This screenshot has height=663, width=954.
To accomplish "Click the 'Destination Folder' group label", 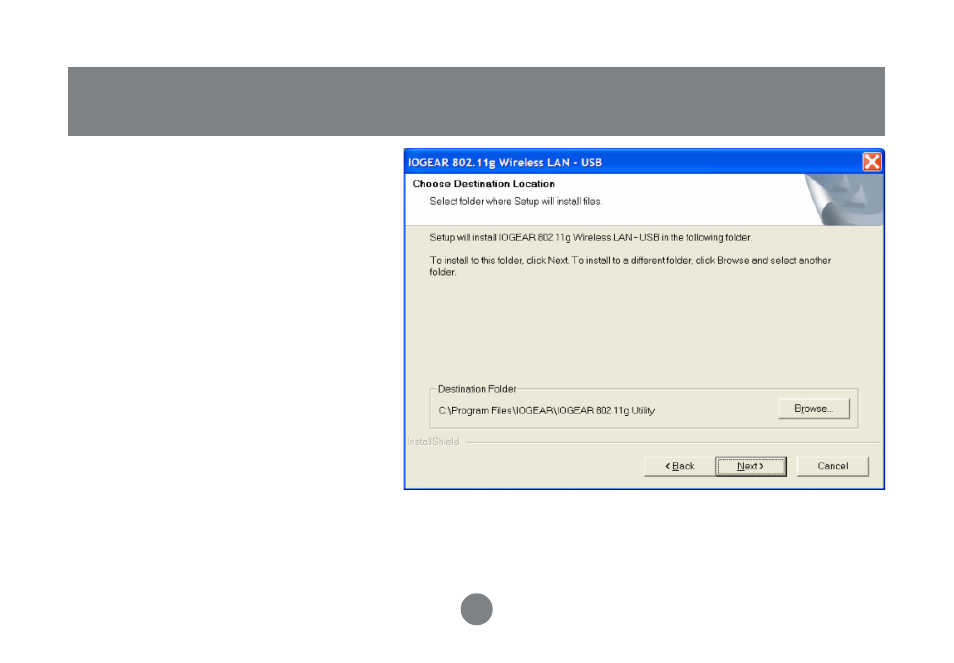I will (x=477, y=389).
